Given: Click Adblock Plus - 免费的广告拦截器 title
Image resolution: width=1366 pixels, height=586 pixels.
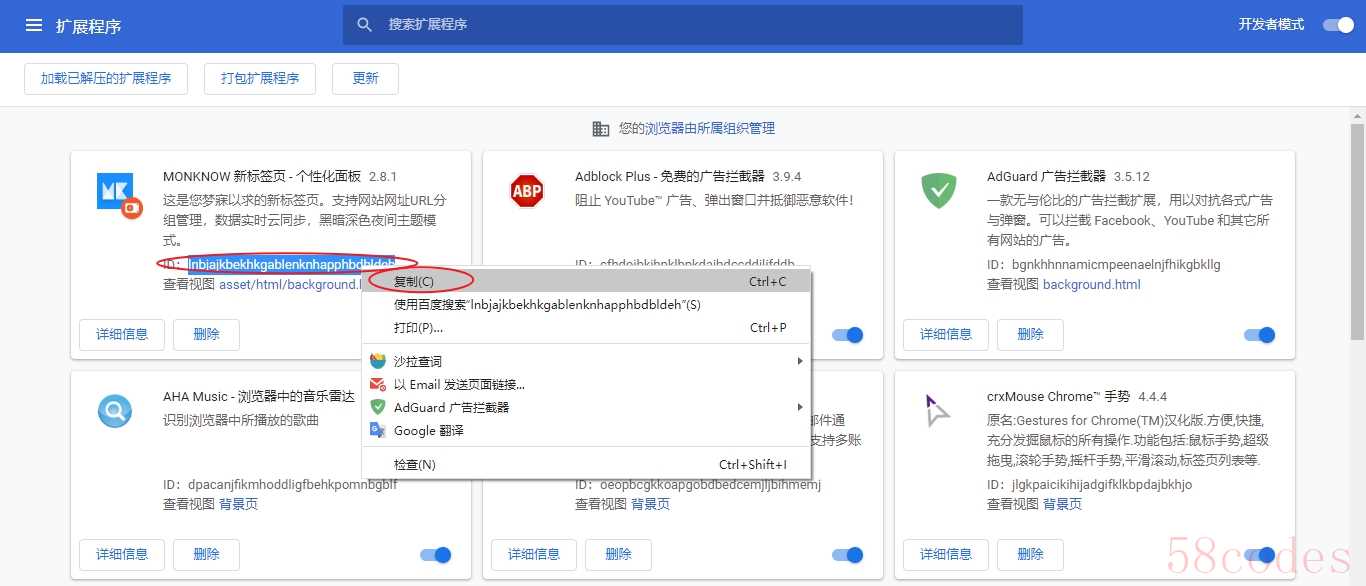Looking at the screenshot, I should 669,176.
